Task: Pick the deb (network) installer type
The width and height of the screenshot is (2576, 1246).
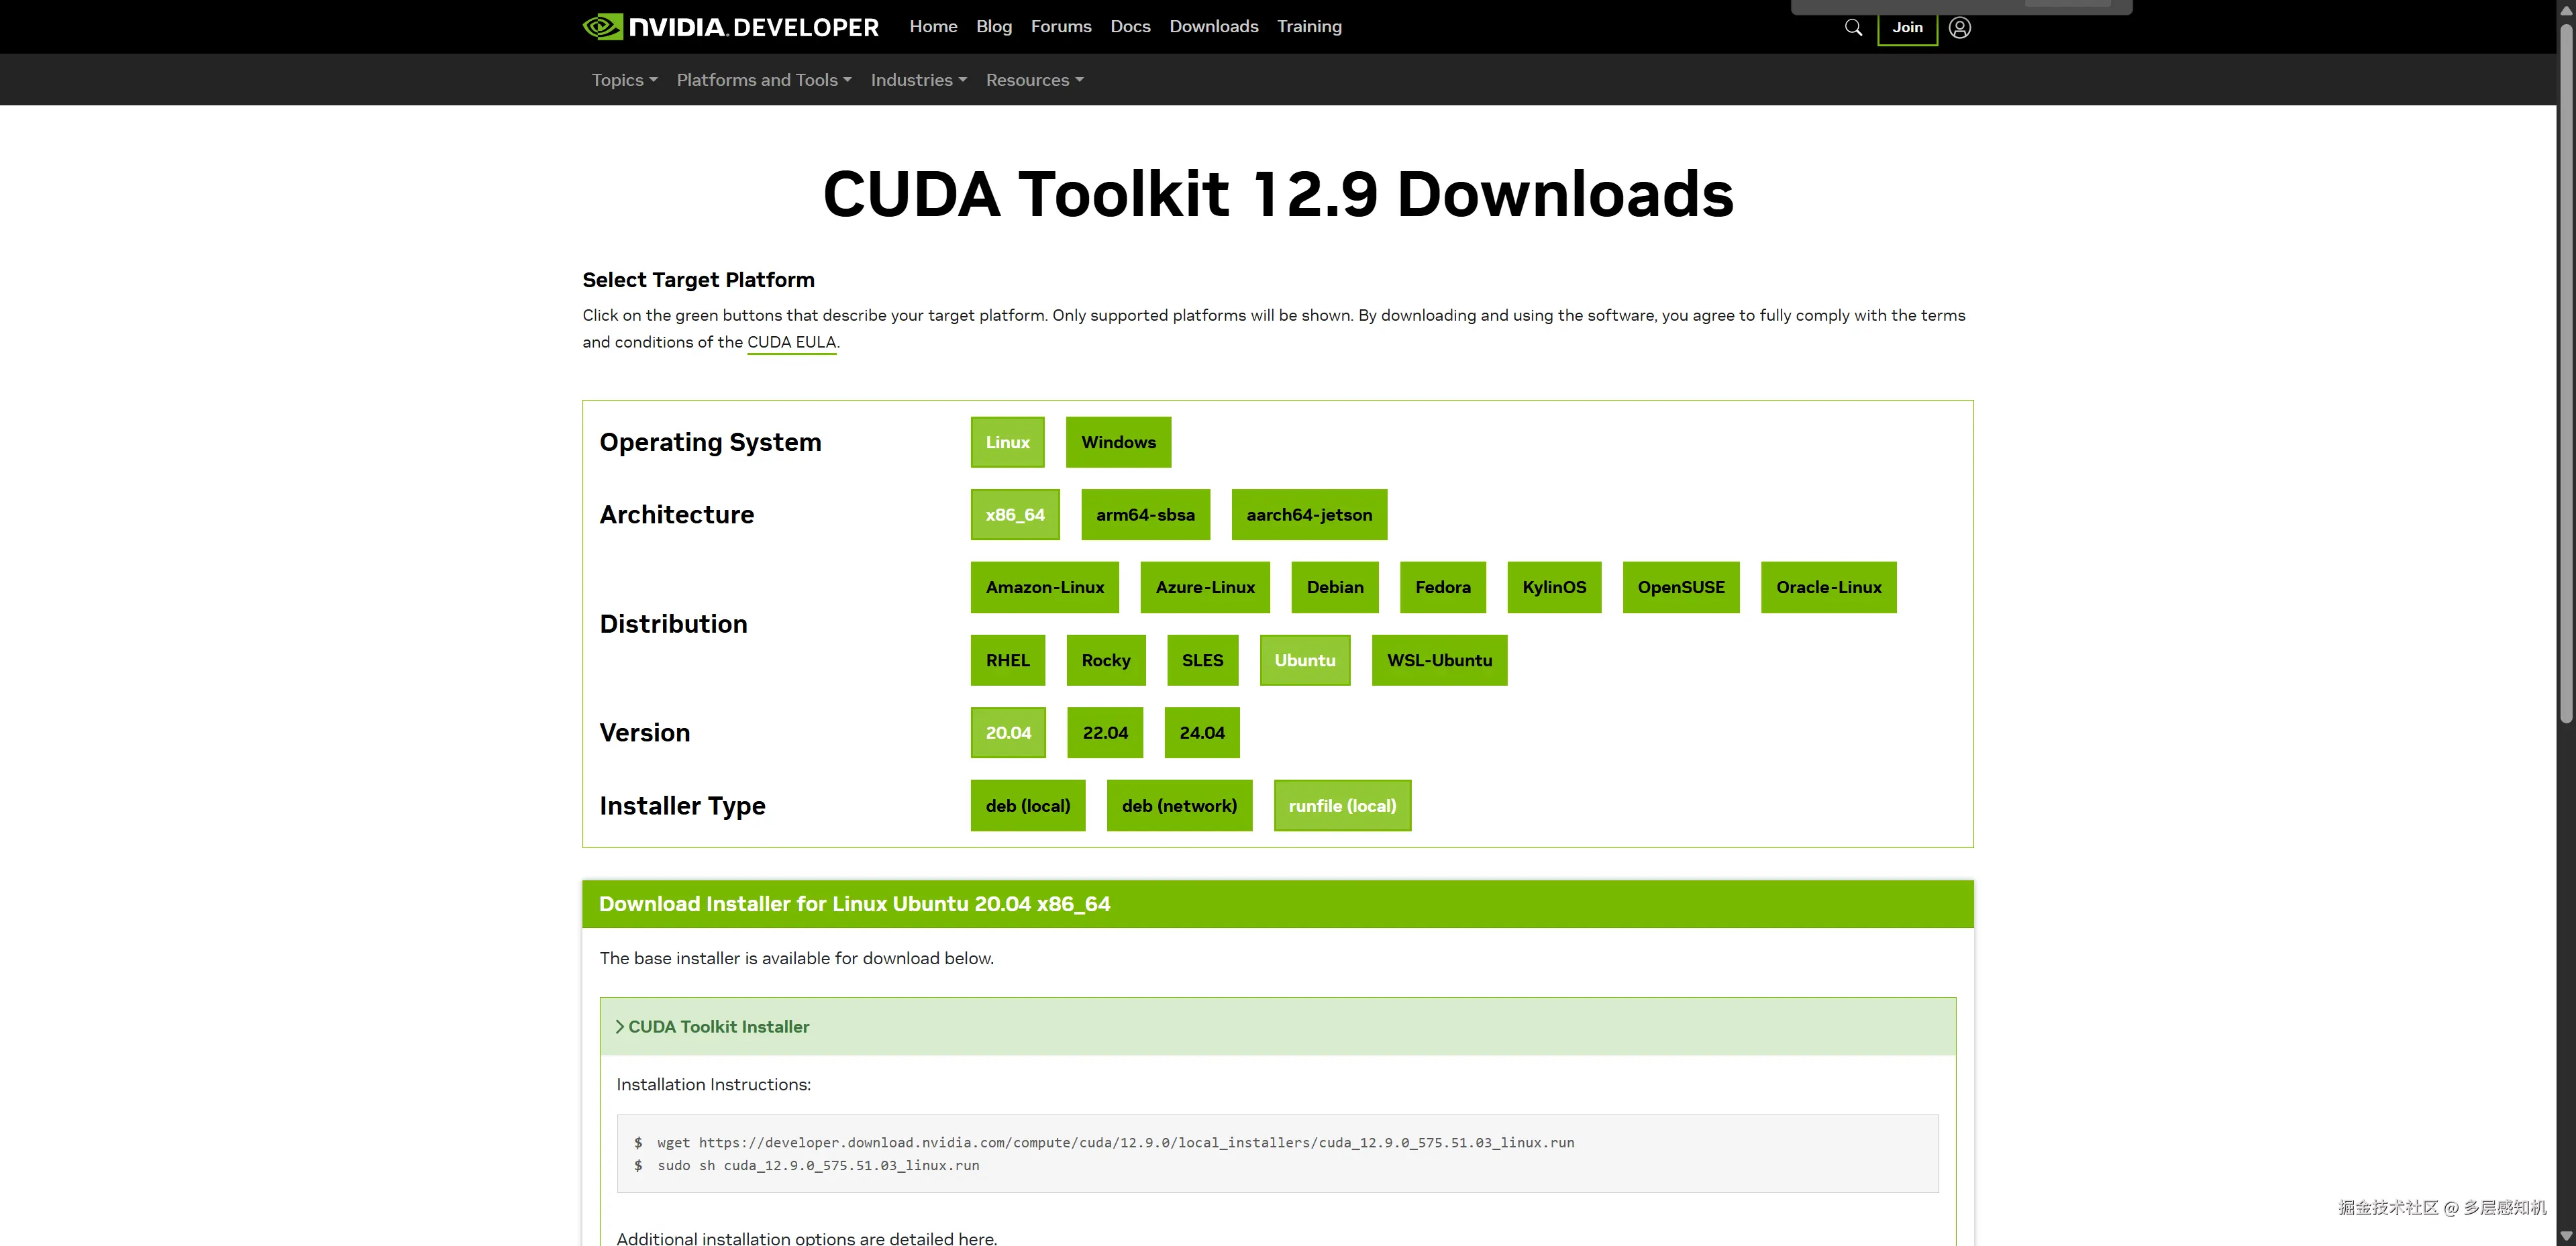Action: (x=1179, y=806)
